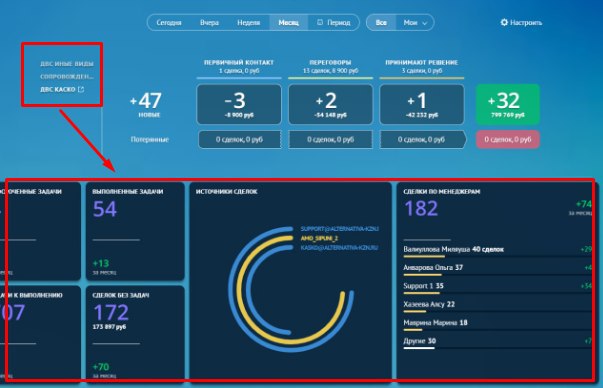
Task: Open the ПЕРВИЧНЫЙ КОНТАКТ stage header
Action: coord(239,66)
